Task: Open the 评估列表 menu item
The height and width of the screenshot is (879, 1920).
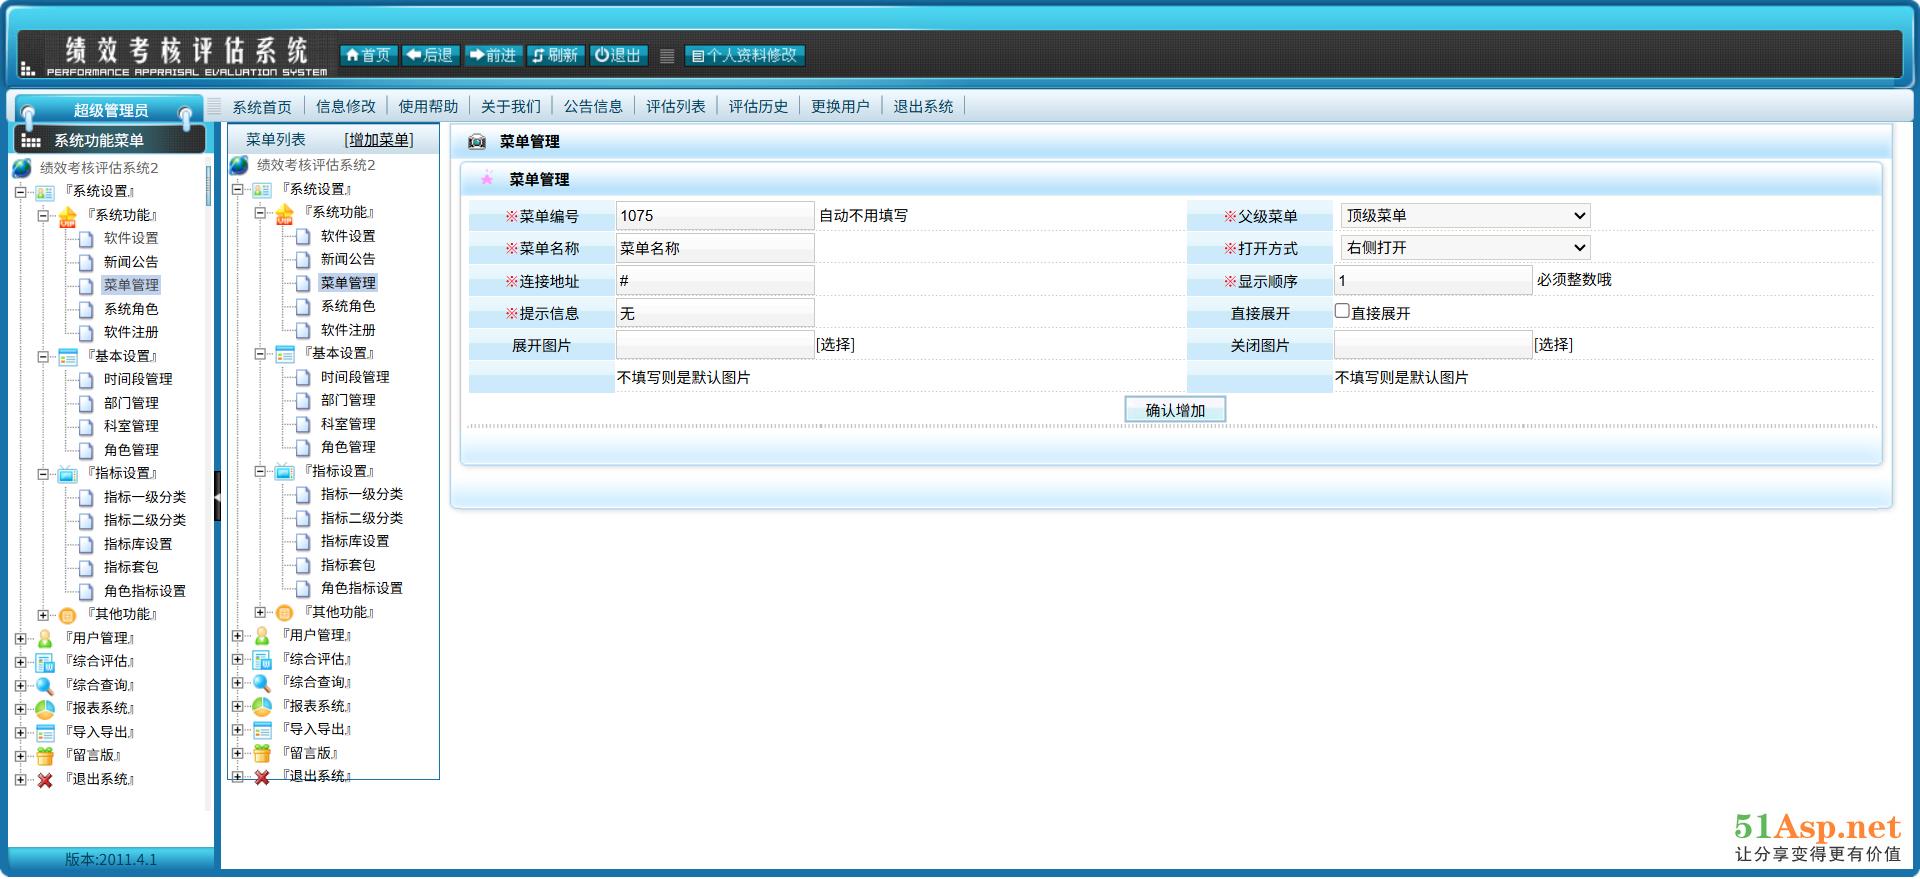Action: (675, 107)
